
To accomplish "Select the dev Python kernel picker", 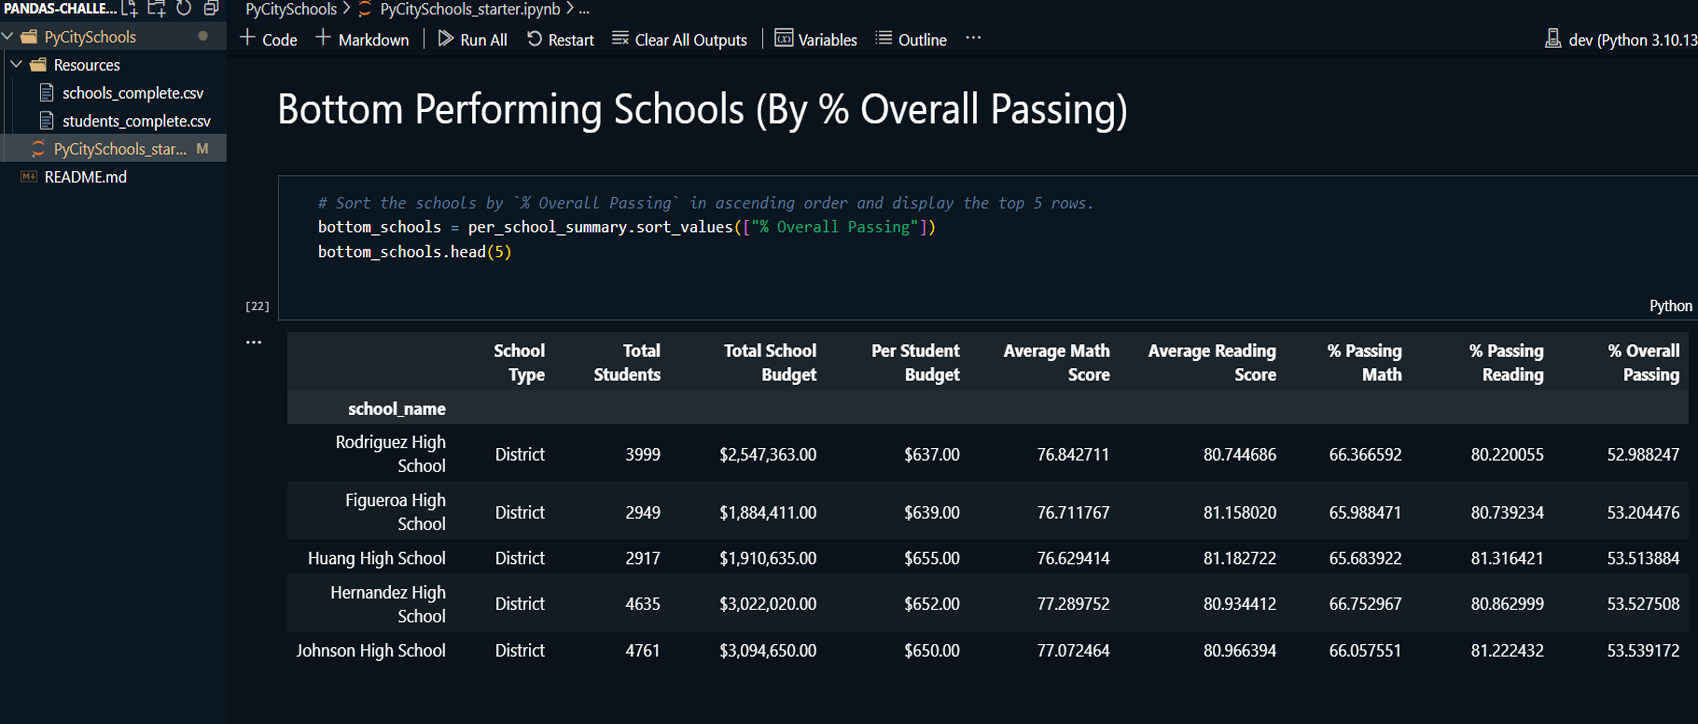I will coord(1620,39).
